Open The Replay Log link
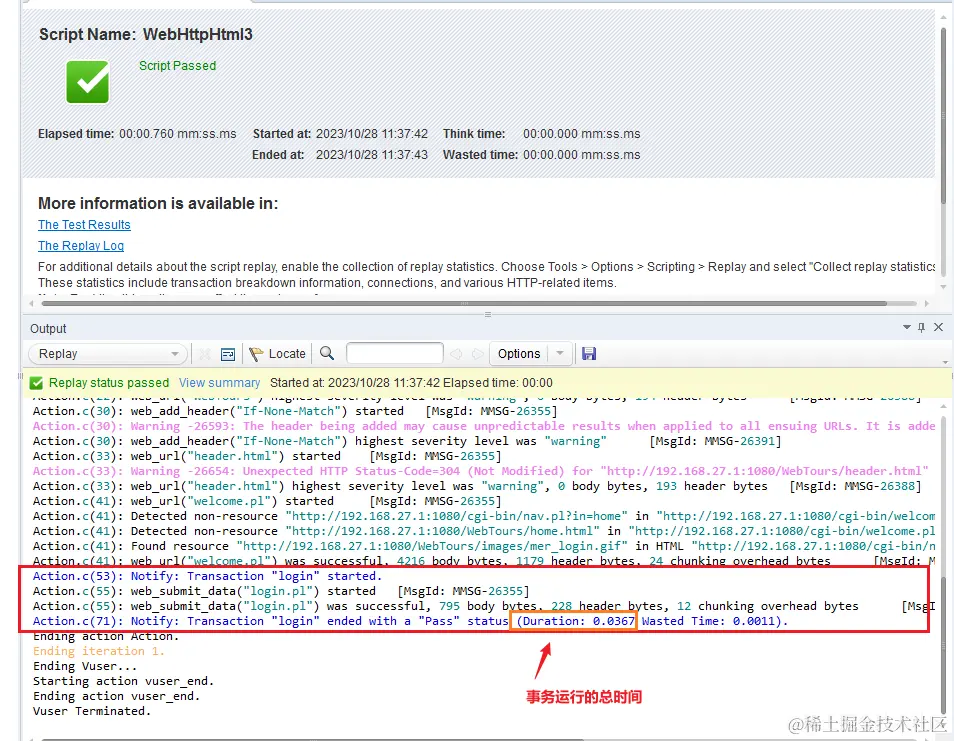The image size is (954, 741). tap(81, 245)
